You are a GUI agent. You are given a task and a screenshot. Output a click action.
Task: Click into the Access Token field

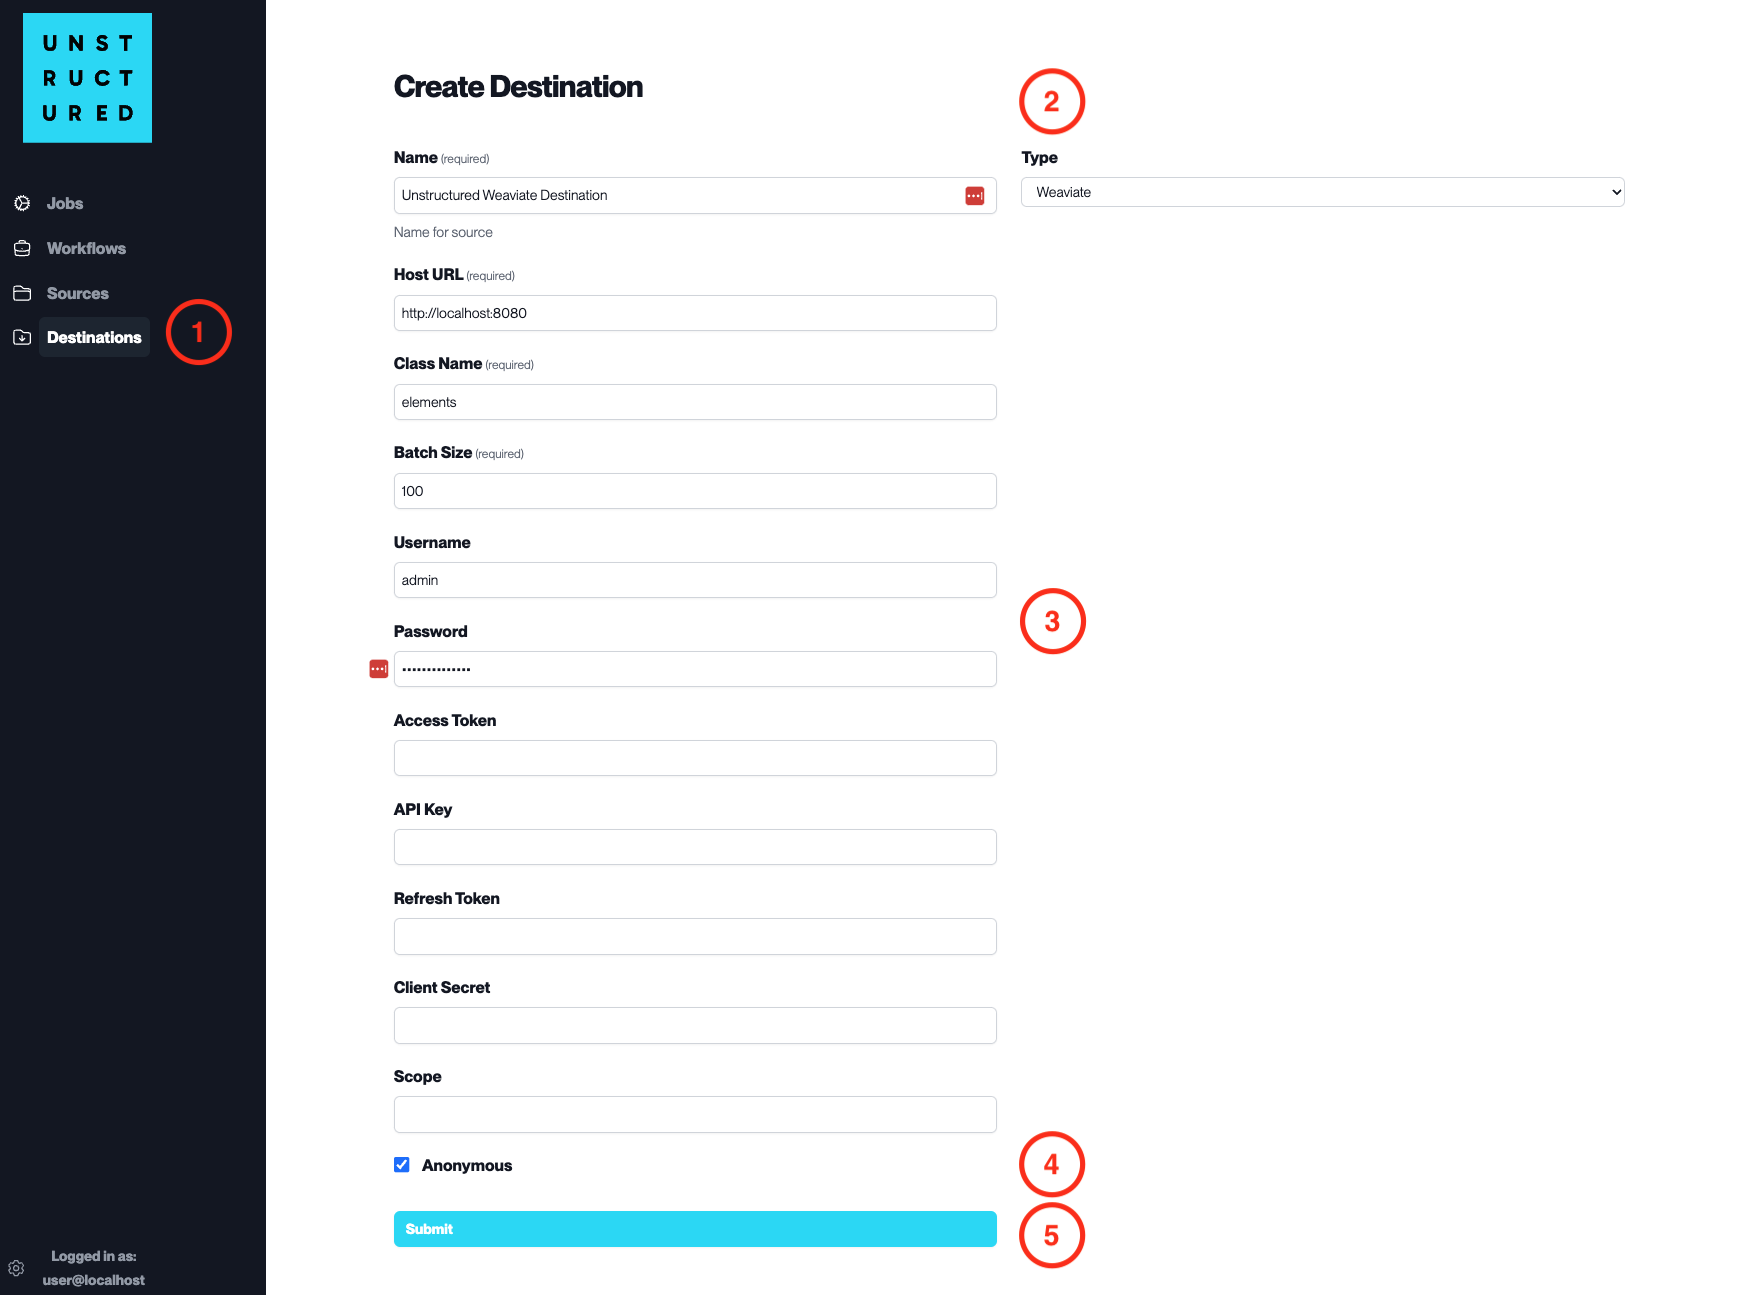click(x=695, y=758)
